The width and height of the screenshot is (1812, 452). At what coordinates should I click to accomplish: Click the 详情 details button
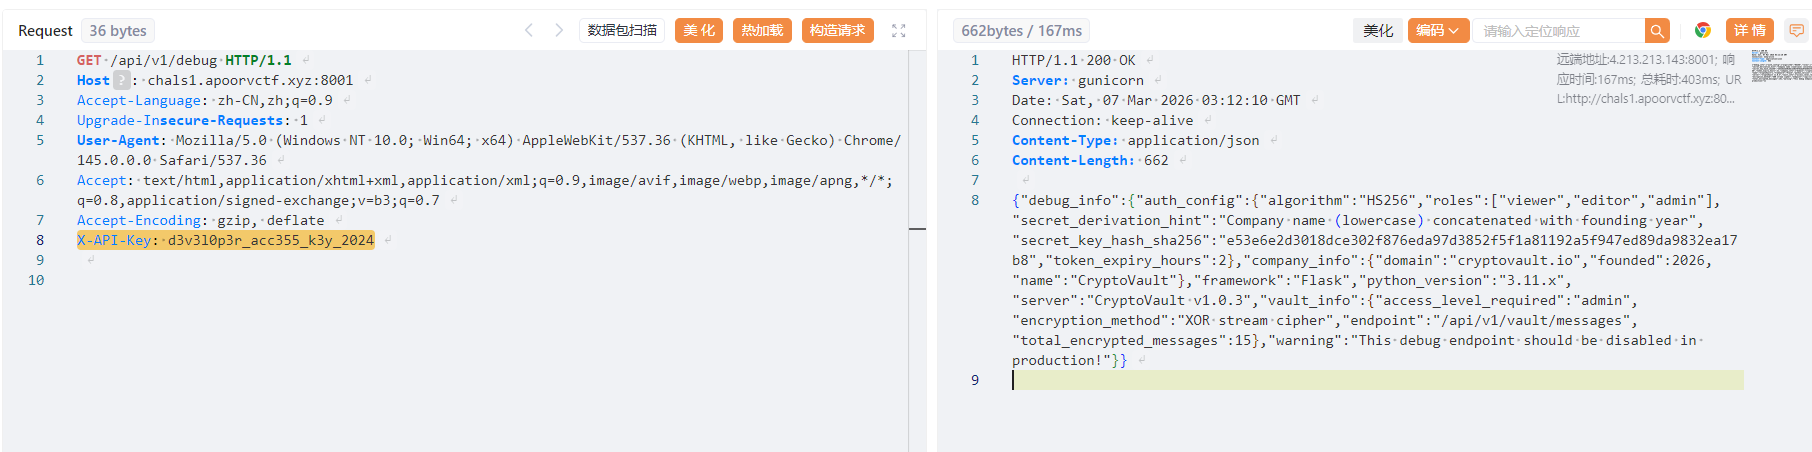tap(1749, 31)
